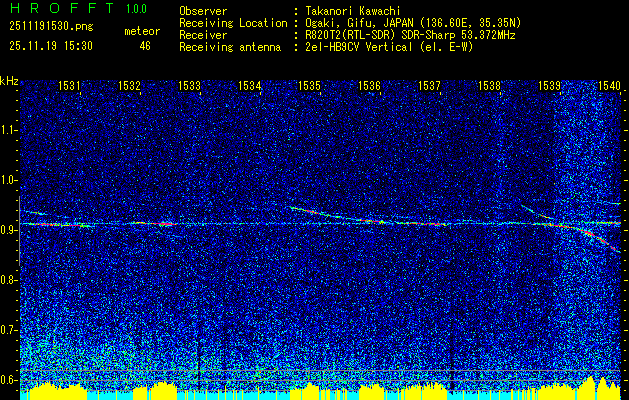The height and width of the screenshot is (400, 629).
Task: Click the 'Receiver' label
Action: tap(203, 35)
